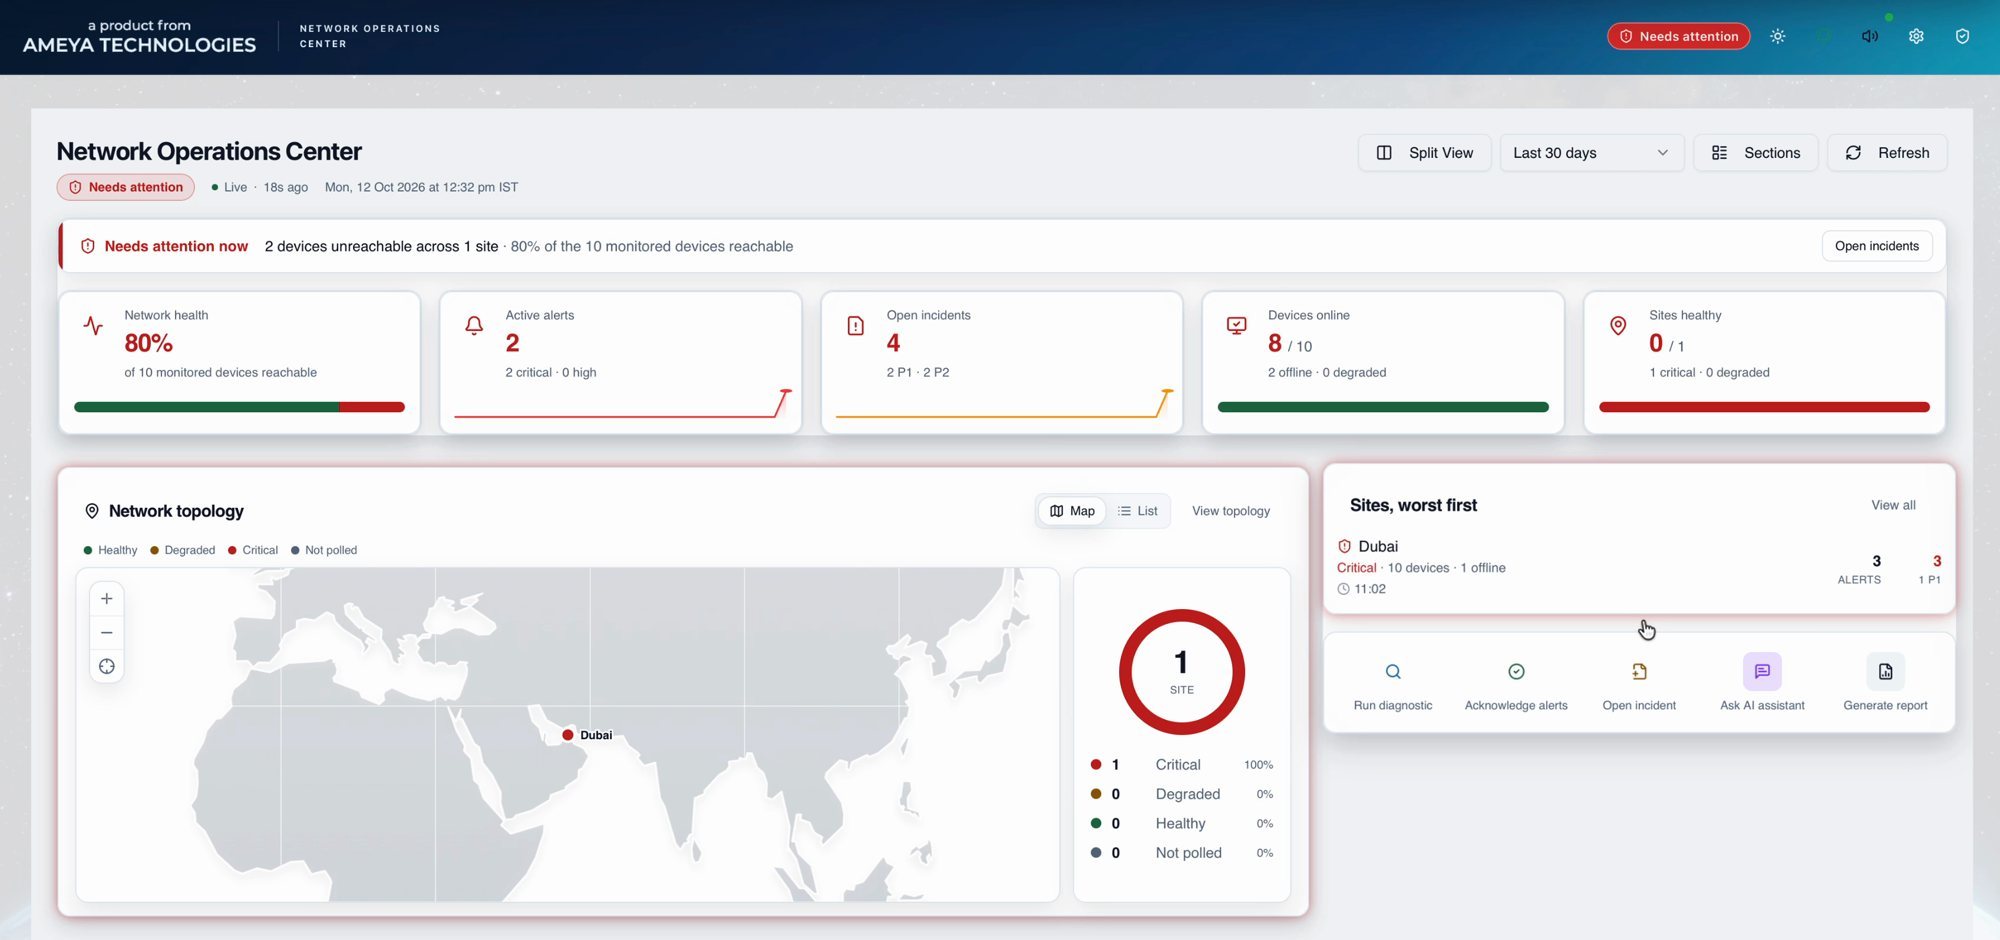The height and width of the screenshot is (940, 2000).
Task: Click the 1 SITE donut chart
Action: [1181, 672]
